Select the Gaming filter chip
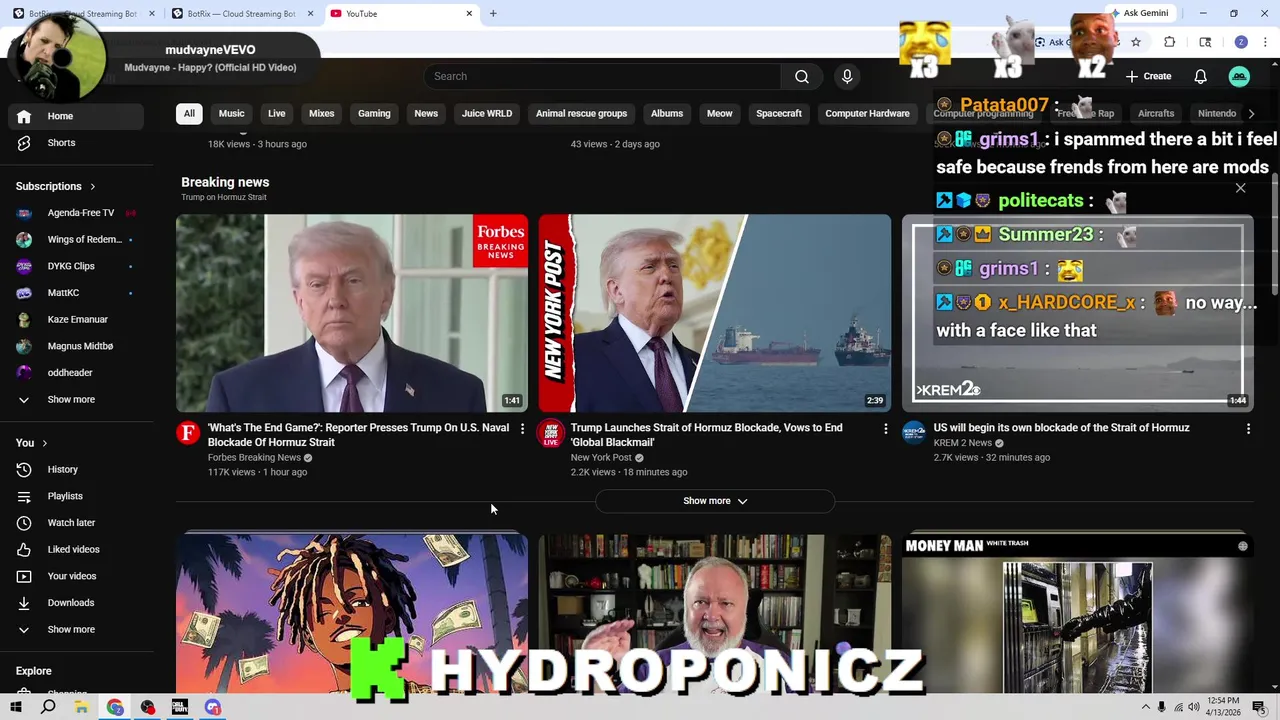Viewport: 1280px width, 720px height. tap(374, 113)
